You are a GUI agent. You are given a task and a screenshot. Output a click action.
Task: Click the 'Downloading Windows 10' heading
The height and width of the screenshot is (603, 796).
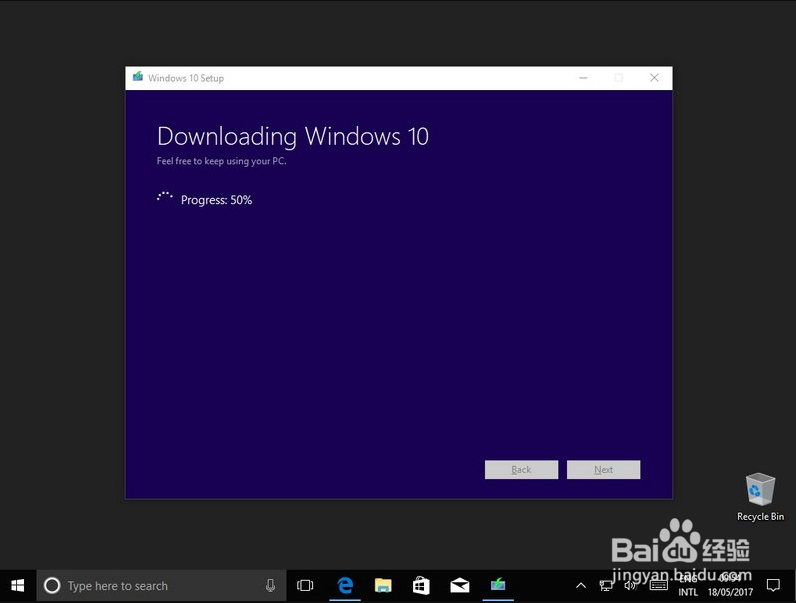click(293, 137)
